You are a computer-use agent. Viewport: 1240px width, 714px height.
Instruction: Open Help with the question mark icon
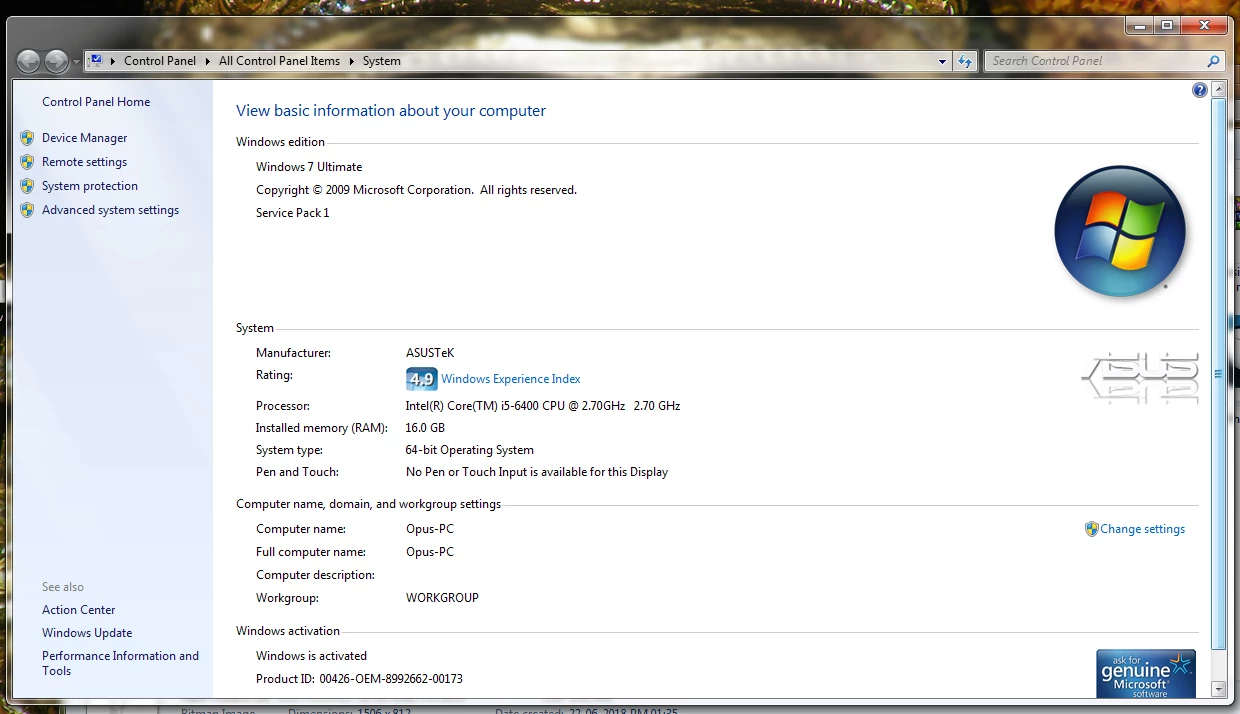[x=1200, y=90]
